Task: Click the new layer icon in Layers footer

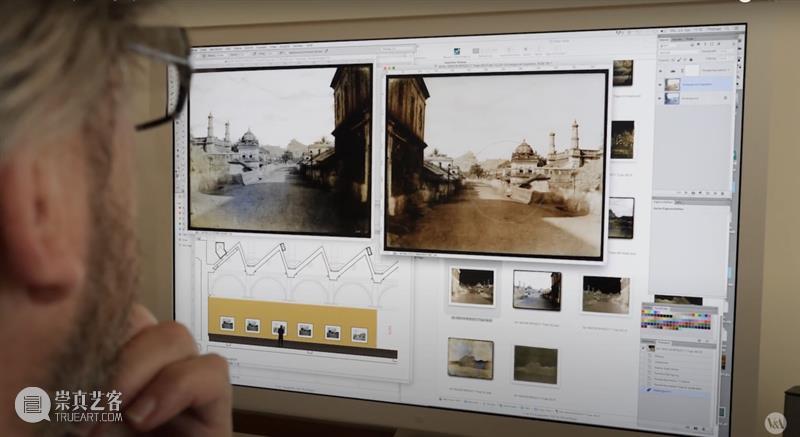Action: coord(715,193)
